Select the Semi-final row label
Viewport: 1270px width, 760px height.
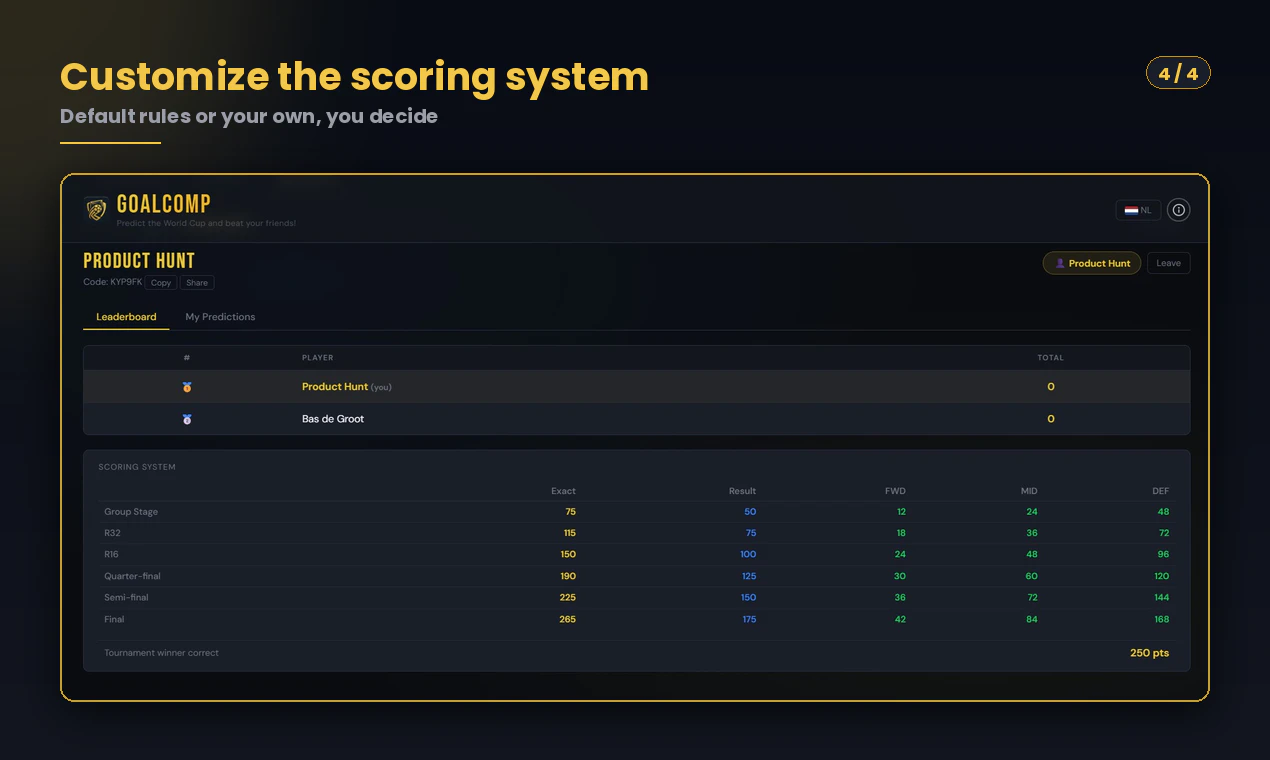pos(127,597)
